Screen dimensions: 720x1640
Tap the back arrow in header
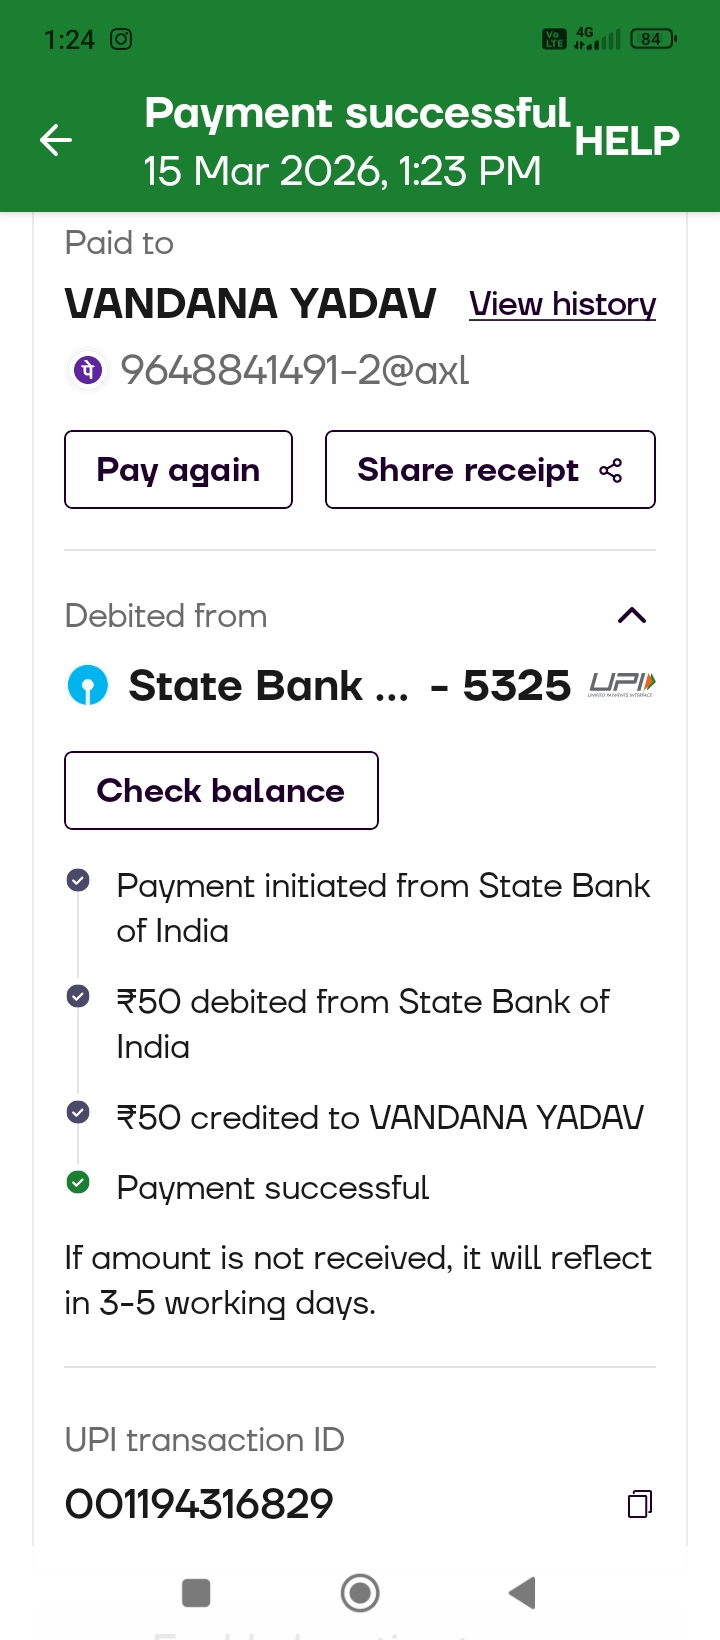click(56, 140)
